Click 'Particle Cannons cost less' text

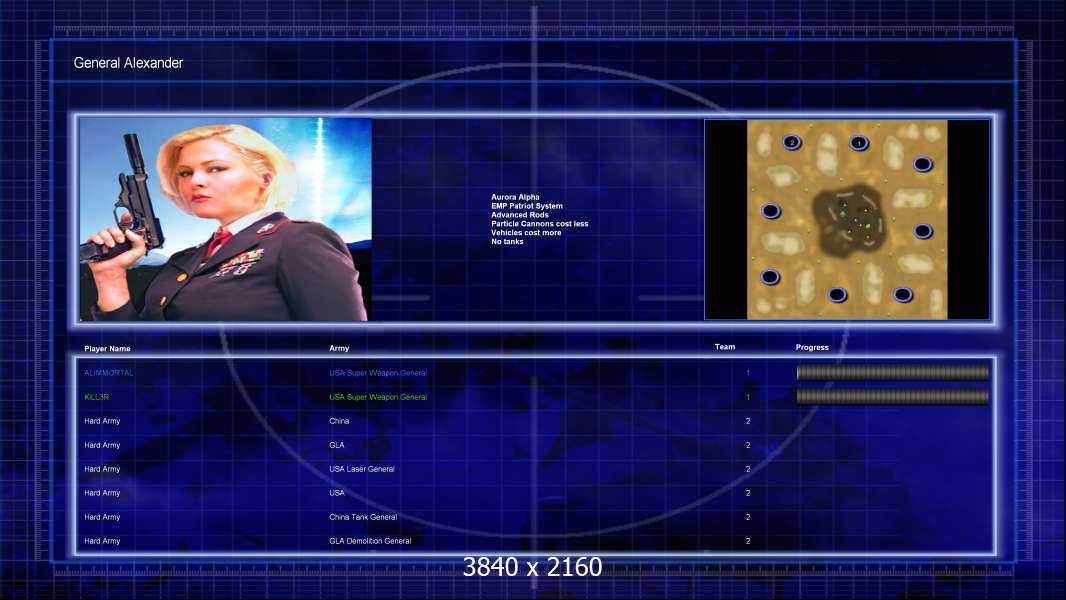[540, 224]
